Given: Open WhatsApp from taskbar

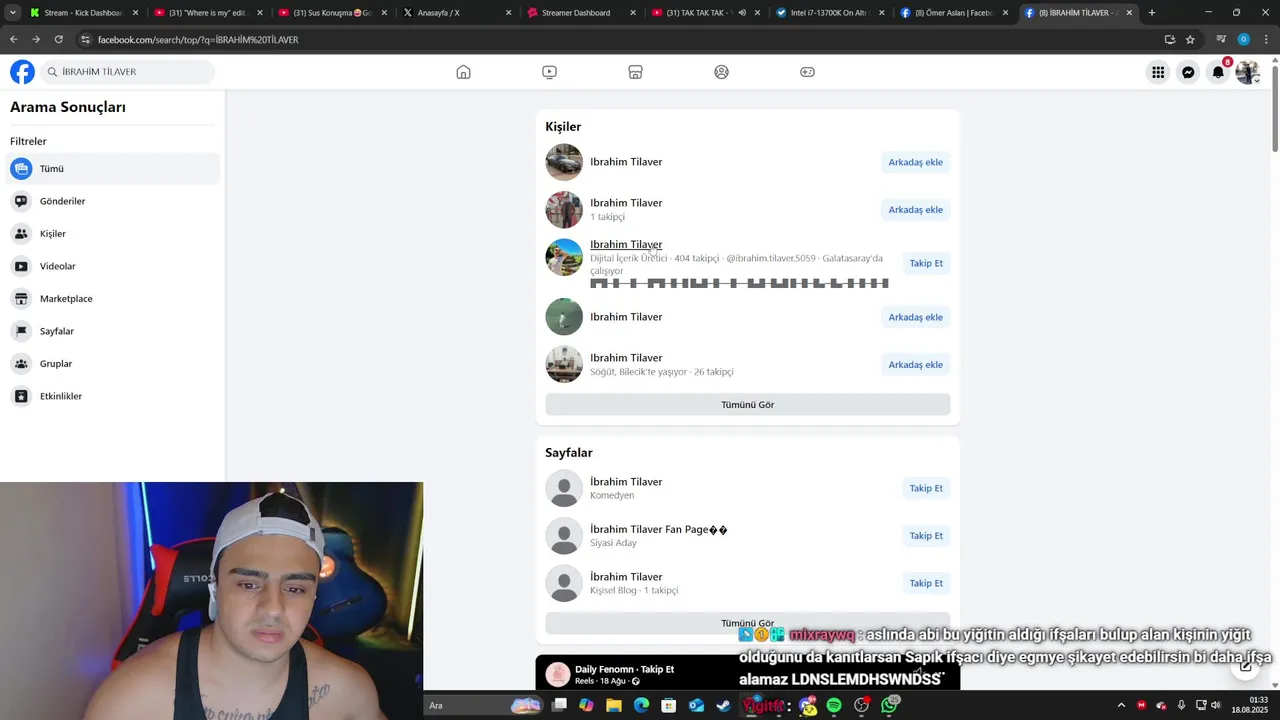Looking at the screenshot, I should (x=889, y=705).
